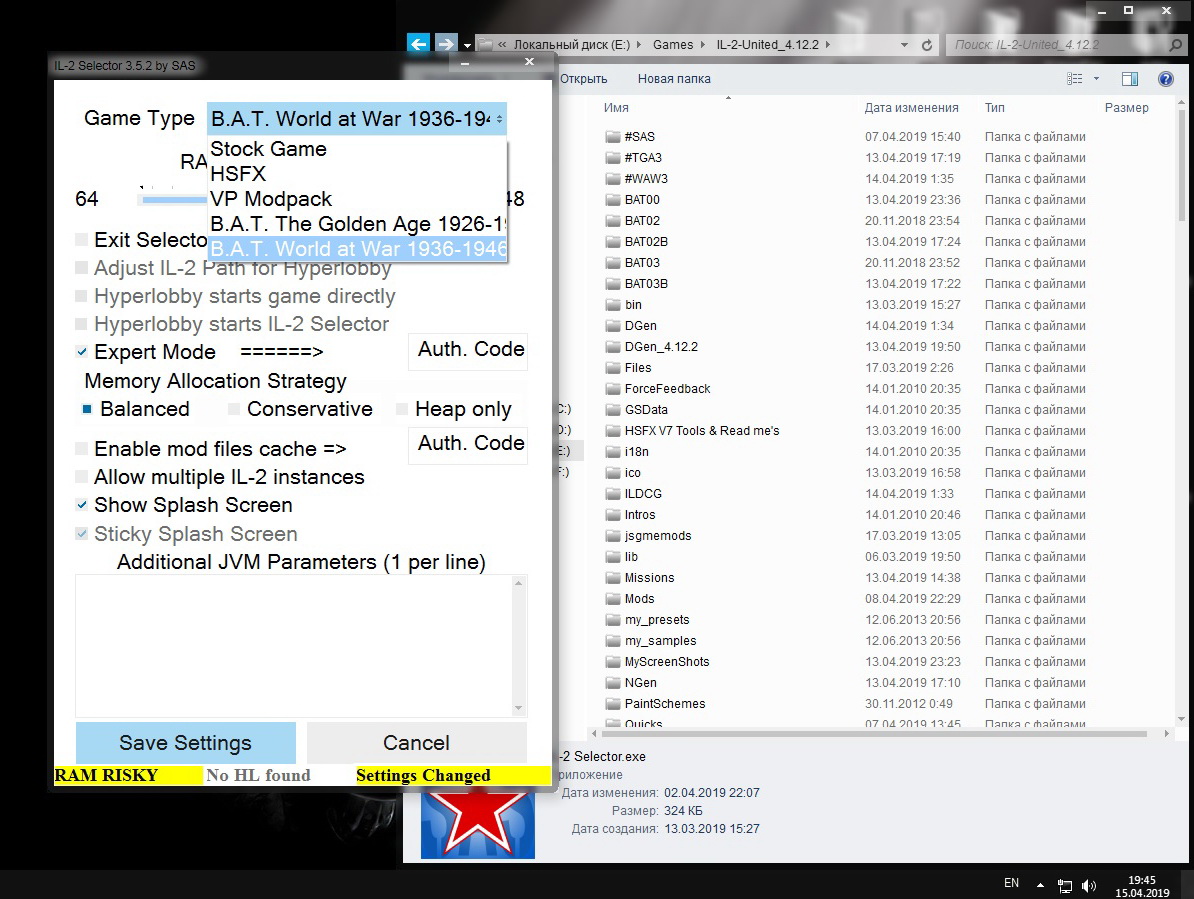
Task: Click the Cancel button
Action: tap(417, 742)
